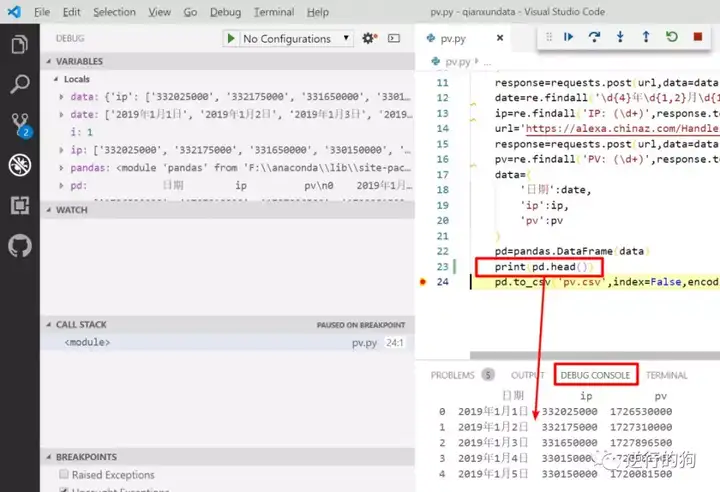Viewport: 720px width, 492px height.
Task: Switch to the DEBUG CONSOLE panel tab
Action: pos(595,375)
